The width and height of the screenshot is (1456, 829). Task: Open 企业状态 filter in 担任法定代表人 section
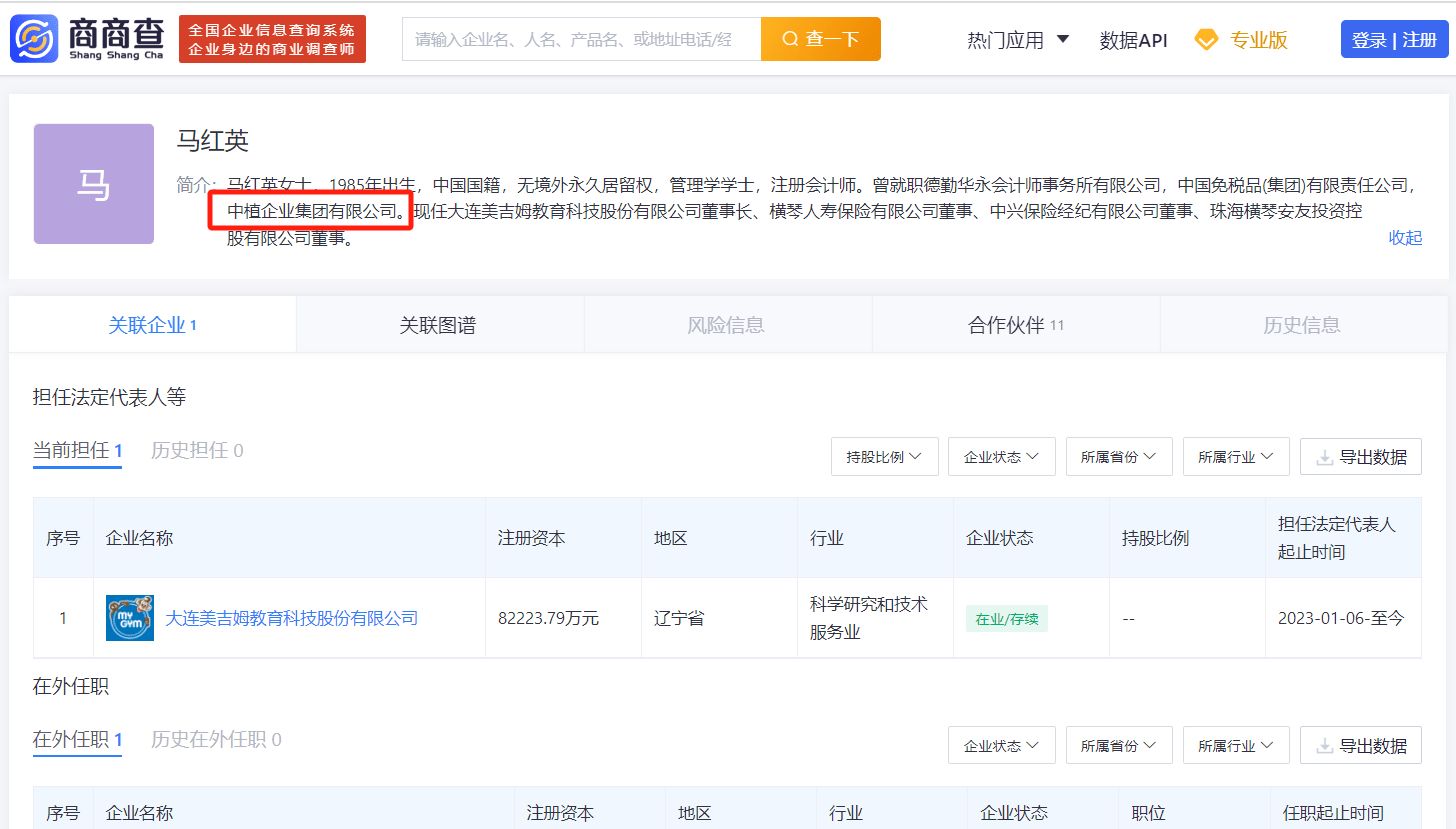coord(1002,457)
